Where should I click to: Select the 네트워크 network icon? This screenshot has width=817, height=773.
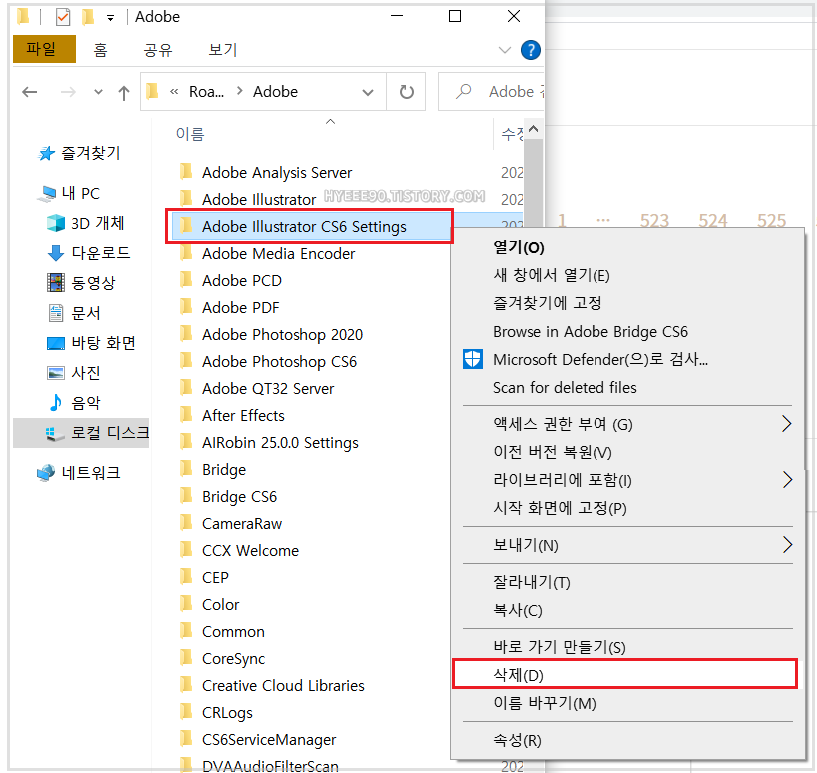click(x=46, y=472)
